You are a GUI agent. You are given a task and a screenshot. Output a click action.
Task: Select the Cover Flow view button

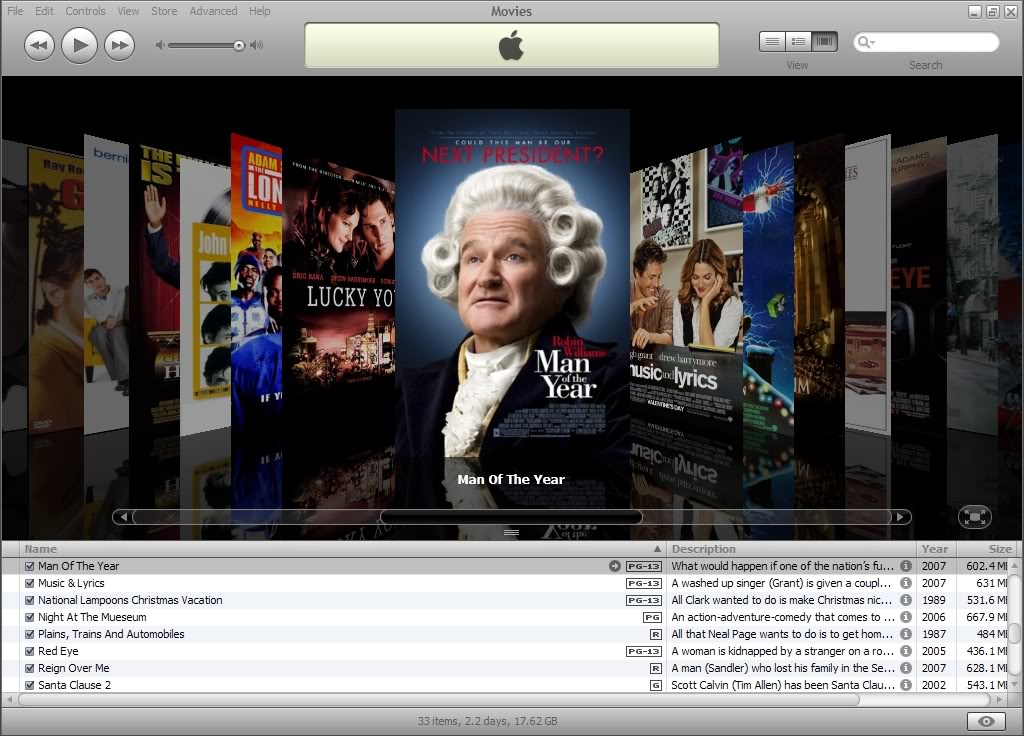click(824, 42)
